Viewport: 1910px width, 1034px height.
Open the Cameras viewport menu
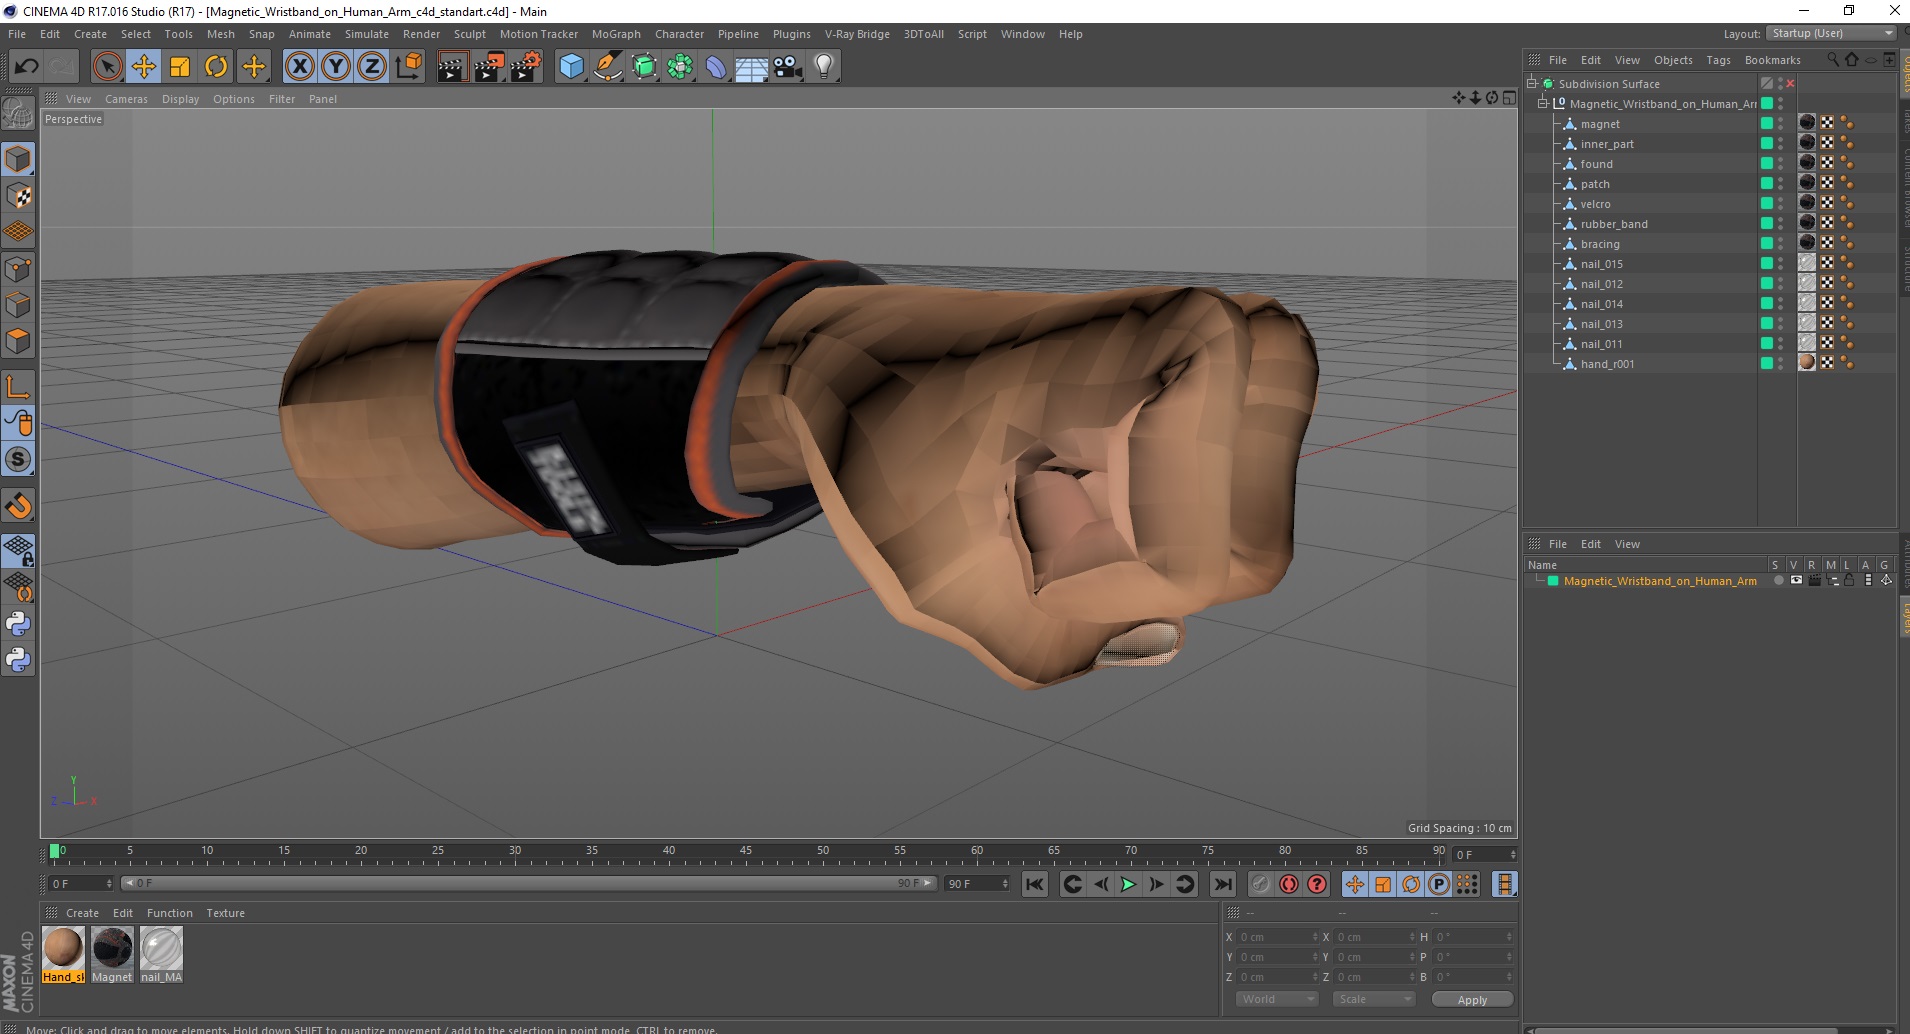click(x=126, y=99)
